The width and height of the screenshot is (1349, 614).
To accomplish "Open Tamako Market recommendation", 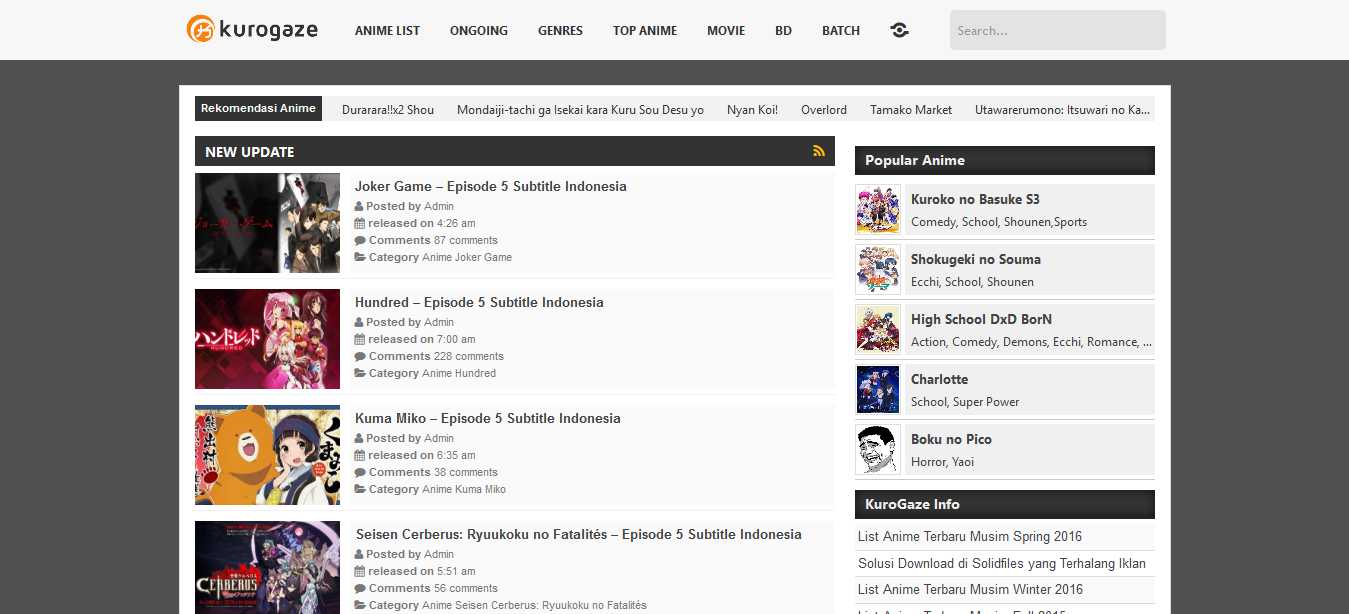I will pos(911,110).
